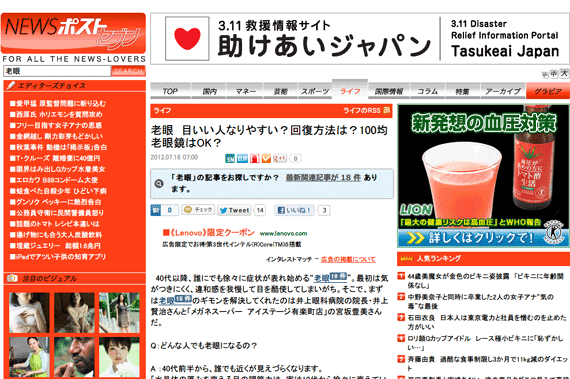Open ranking article 44歳美魔女が金色のビキニ姿披露
This screenshot has width=570, height=379.
coord(486,281)
